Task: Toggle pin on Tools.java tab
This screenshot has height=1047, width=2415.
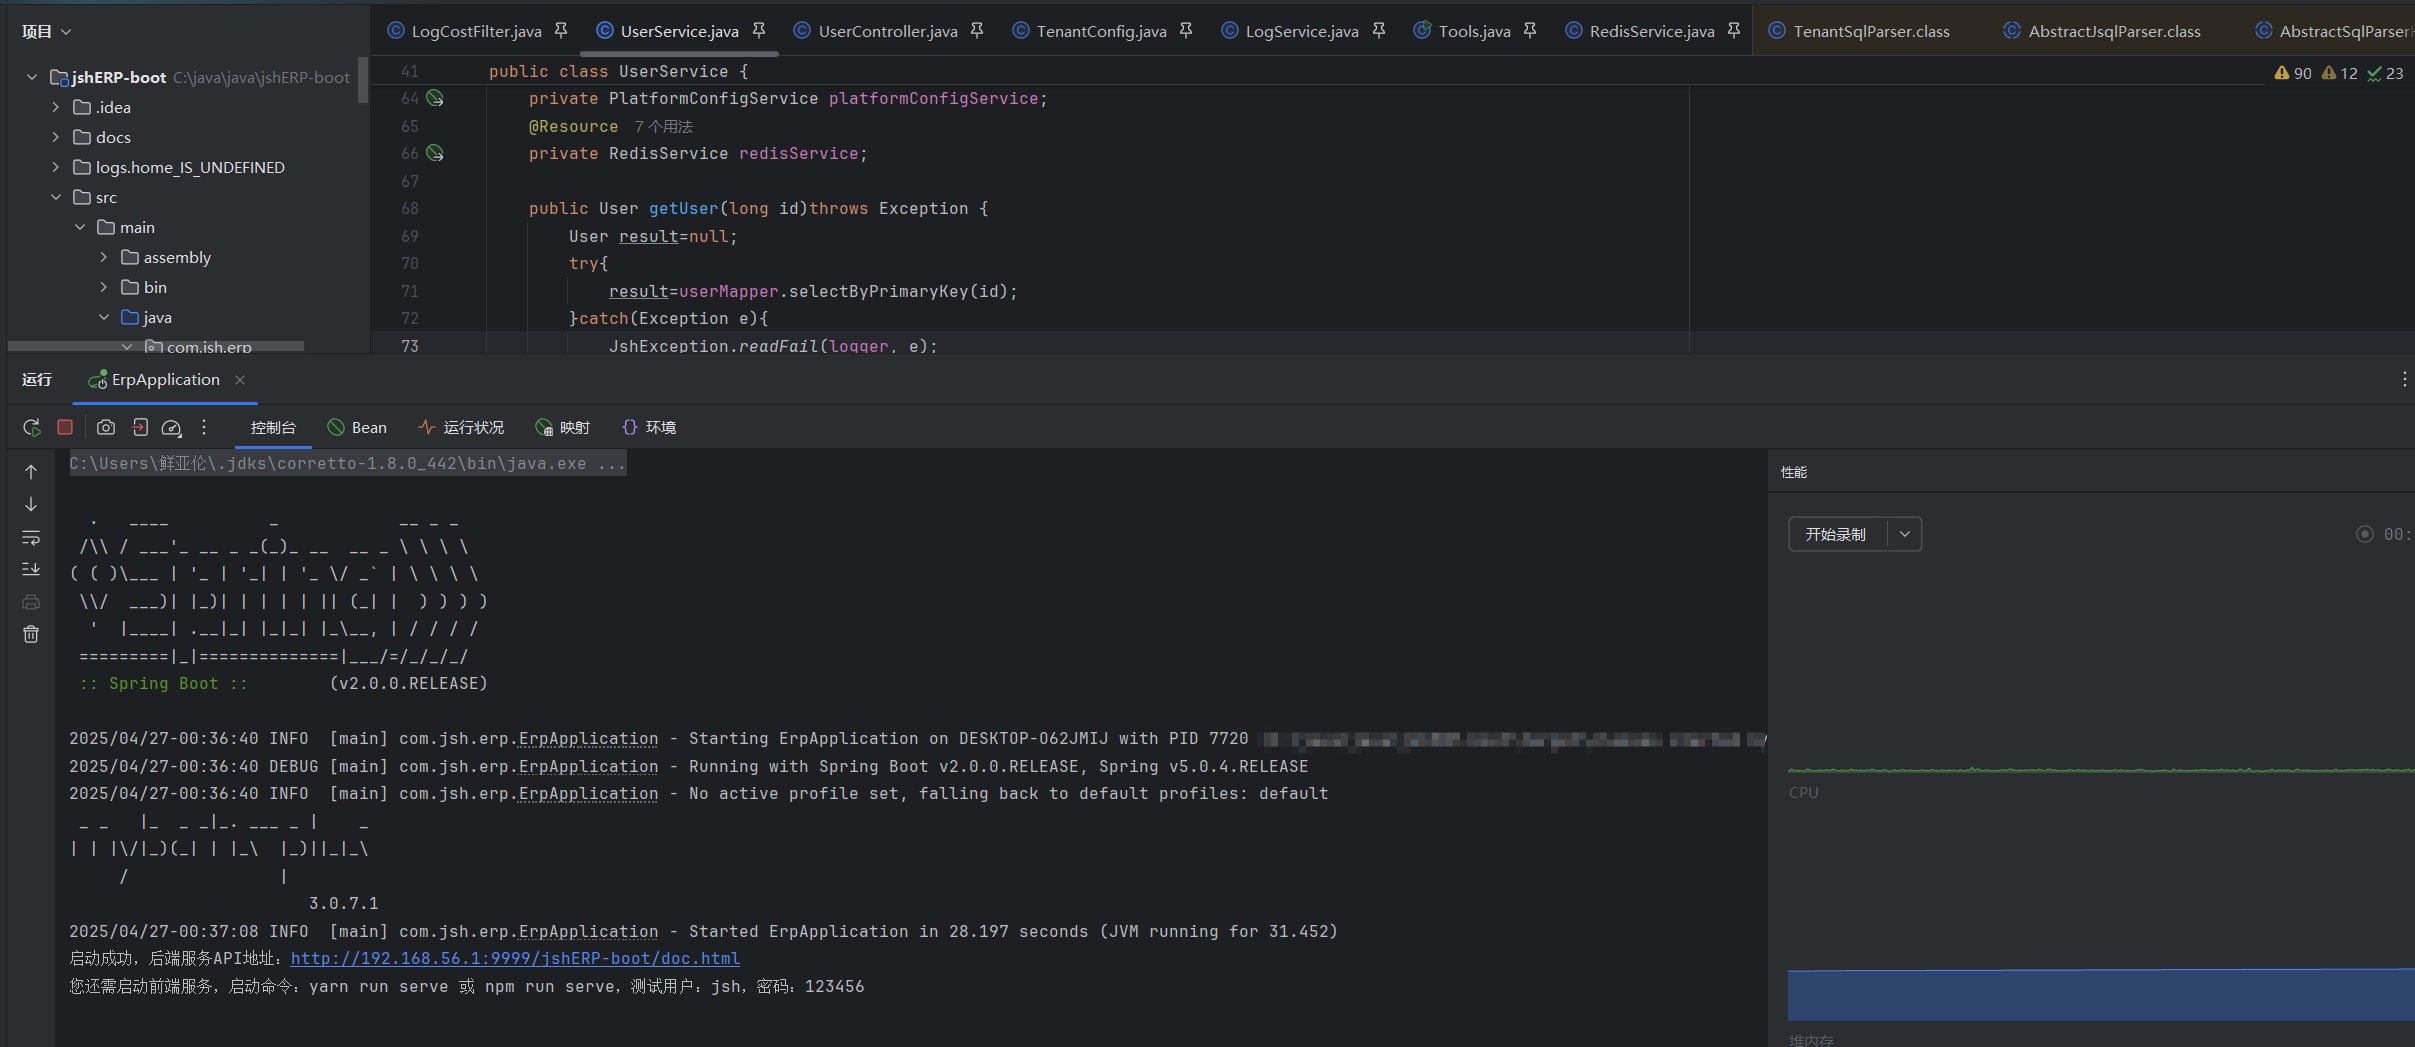Action: click(1530, 31)
